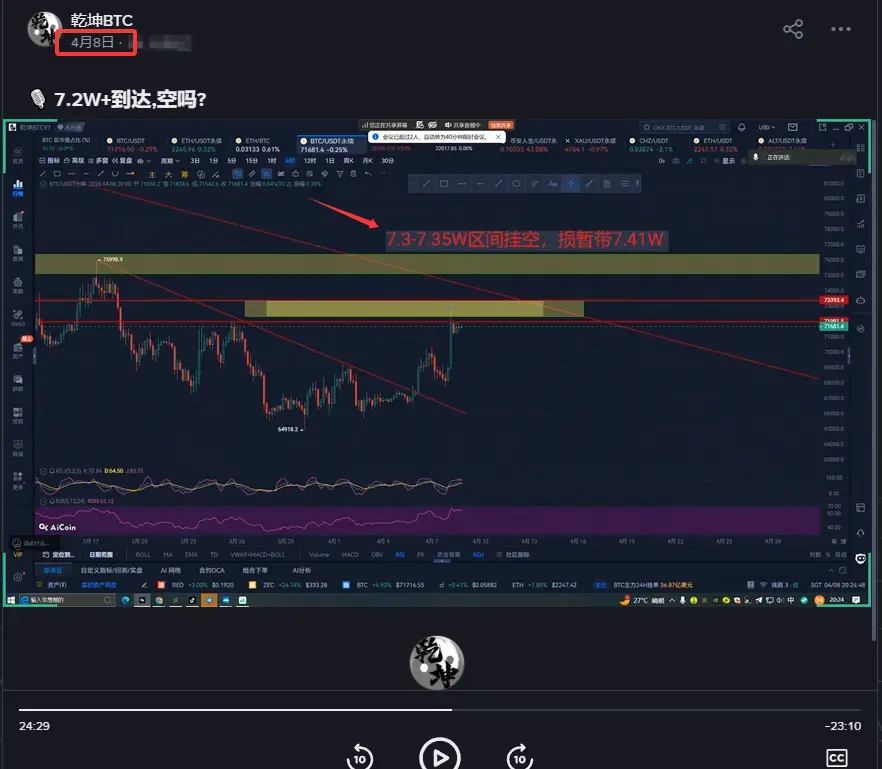
Task: Share this post using the share icon
Action: [x=793, y=29]
